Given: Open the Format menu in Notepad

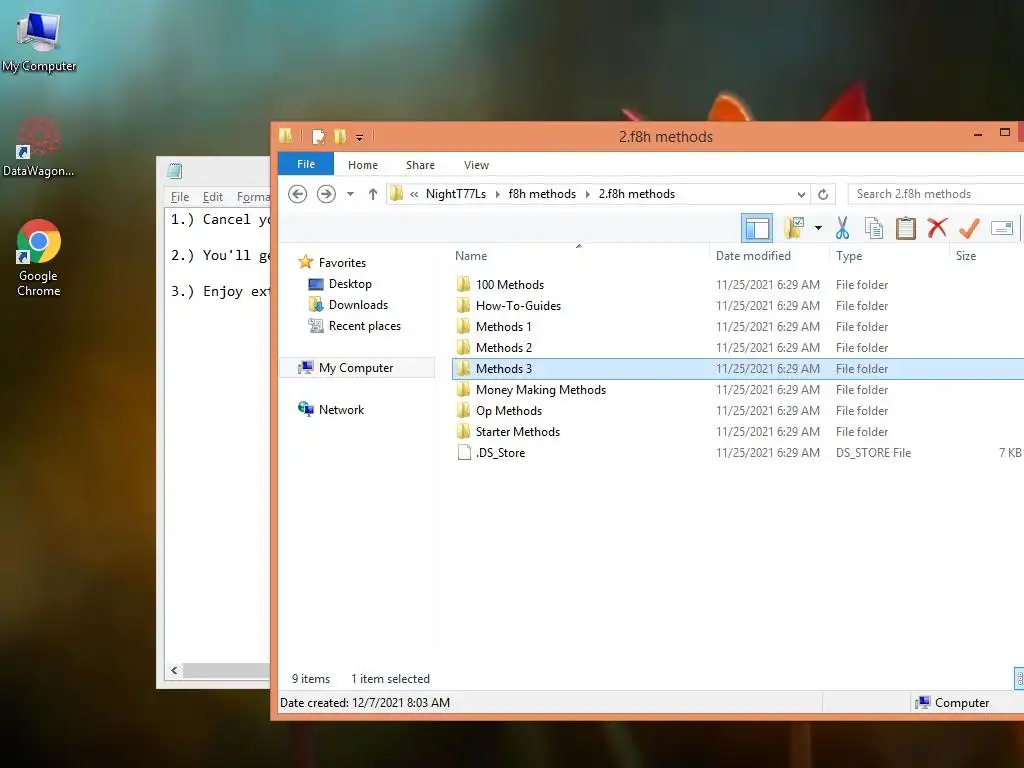Looking at the screenshot, I should pyautogui.click(x=252, y=197).
